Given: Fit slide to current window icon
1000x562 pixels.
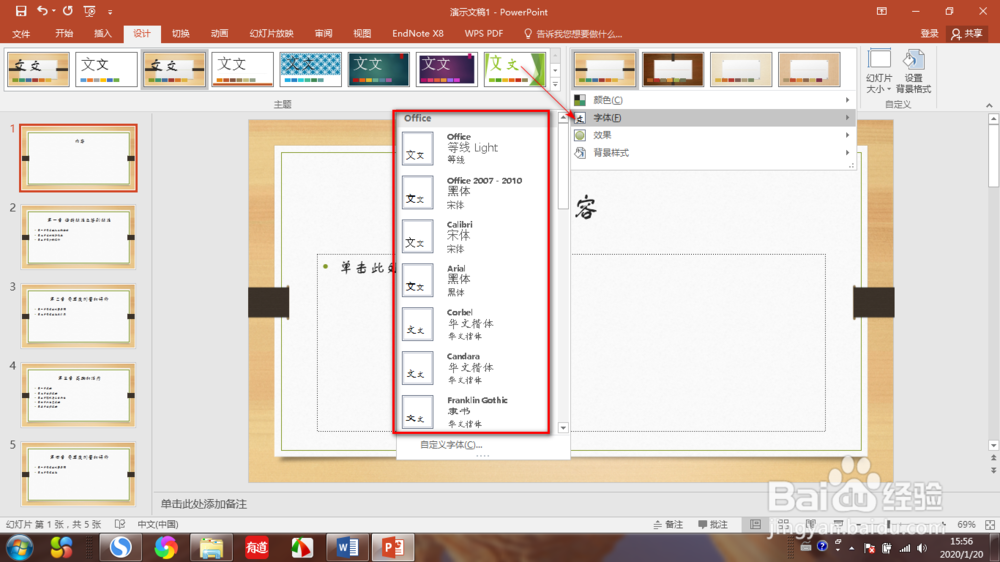Looking at the screenshot, I should pyautogui.click(x=990, y=524).
